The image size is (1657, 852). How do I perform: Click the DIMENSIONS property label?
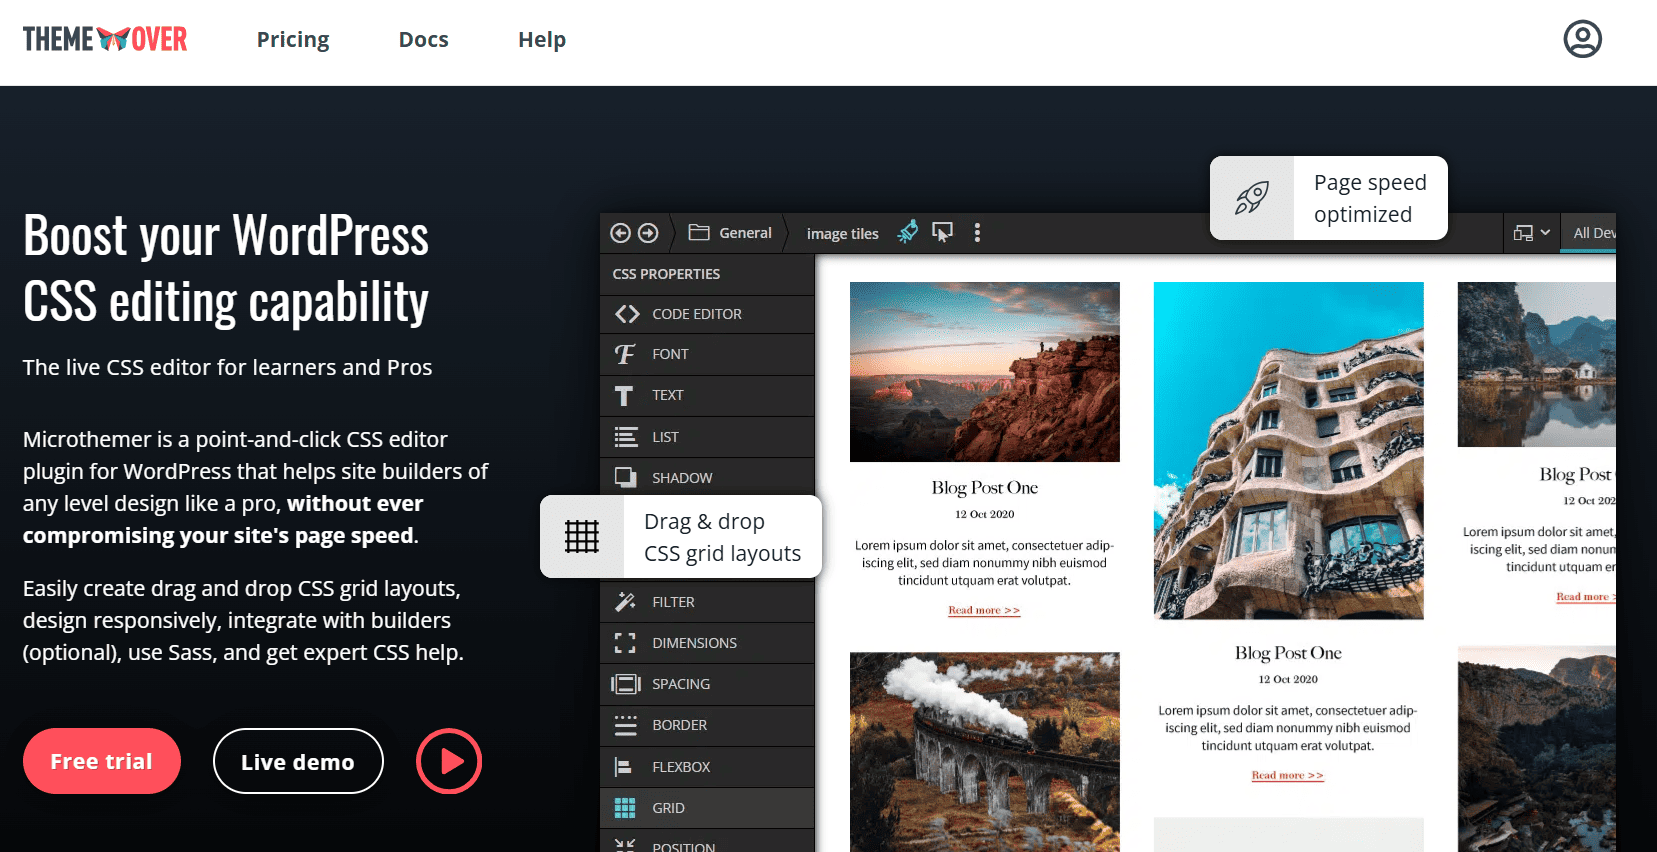(694, 643)
